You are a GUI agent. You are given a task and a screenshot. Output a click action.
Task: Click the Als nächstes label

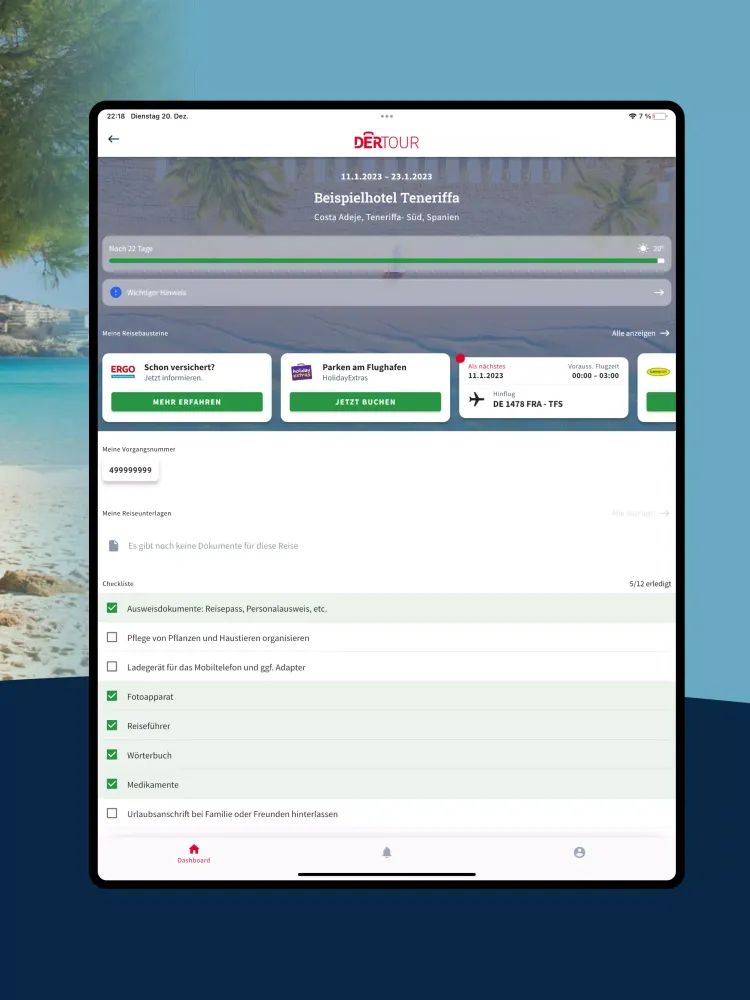487,367
